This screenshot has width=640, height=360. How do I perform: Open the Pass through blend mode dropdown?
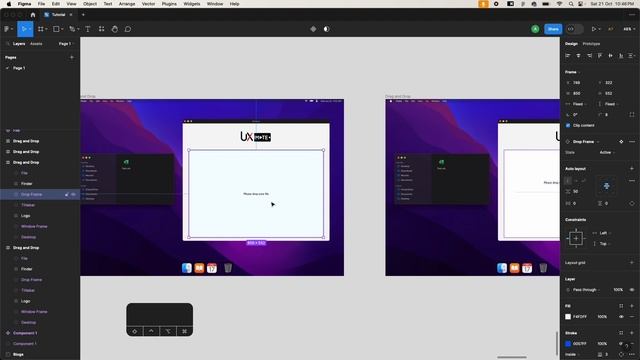point(587,290)
